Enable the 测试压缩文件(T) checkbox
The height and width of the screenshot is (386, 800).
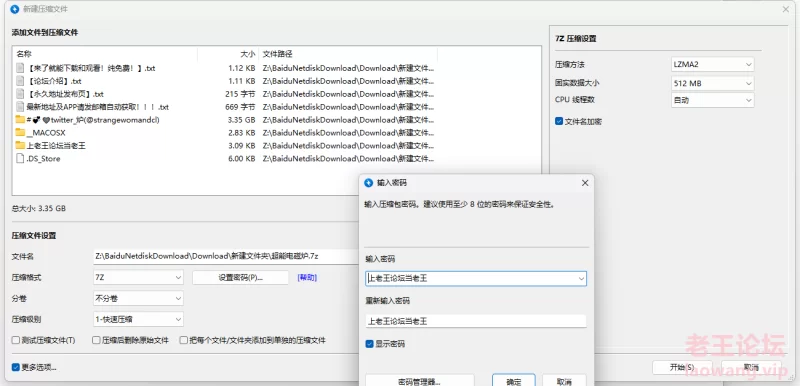point(16,340)
